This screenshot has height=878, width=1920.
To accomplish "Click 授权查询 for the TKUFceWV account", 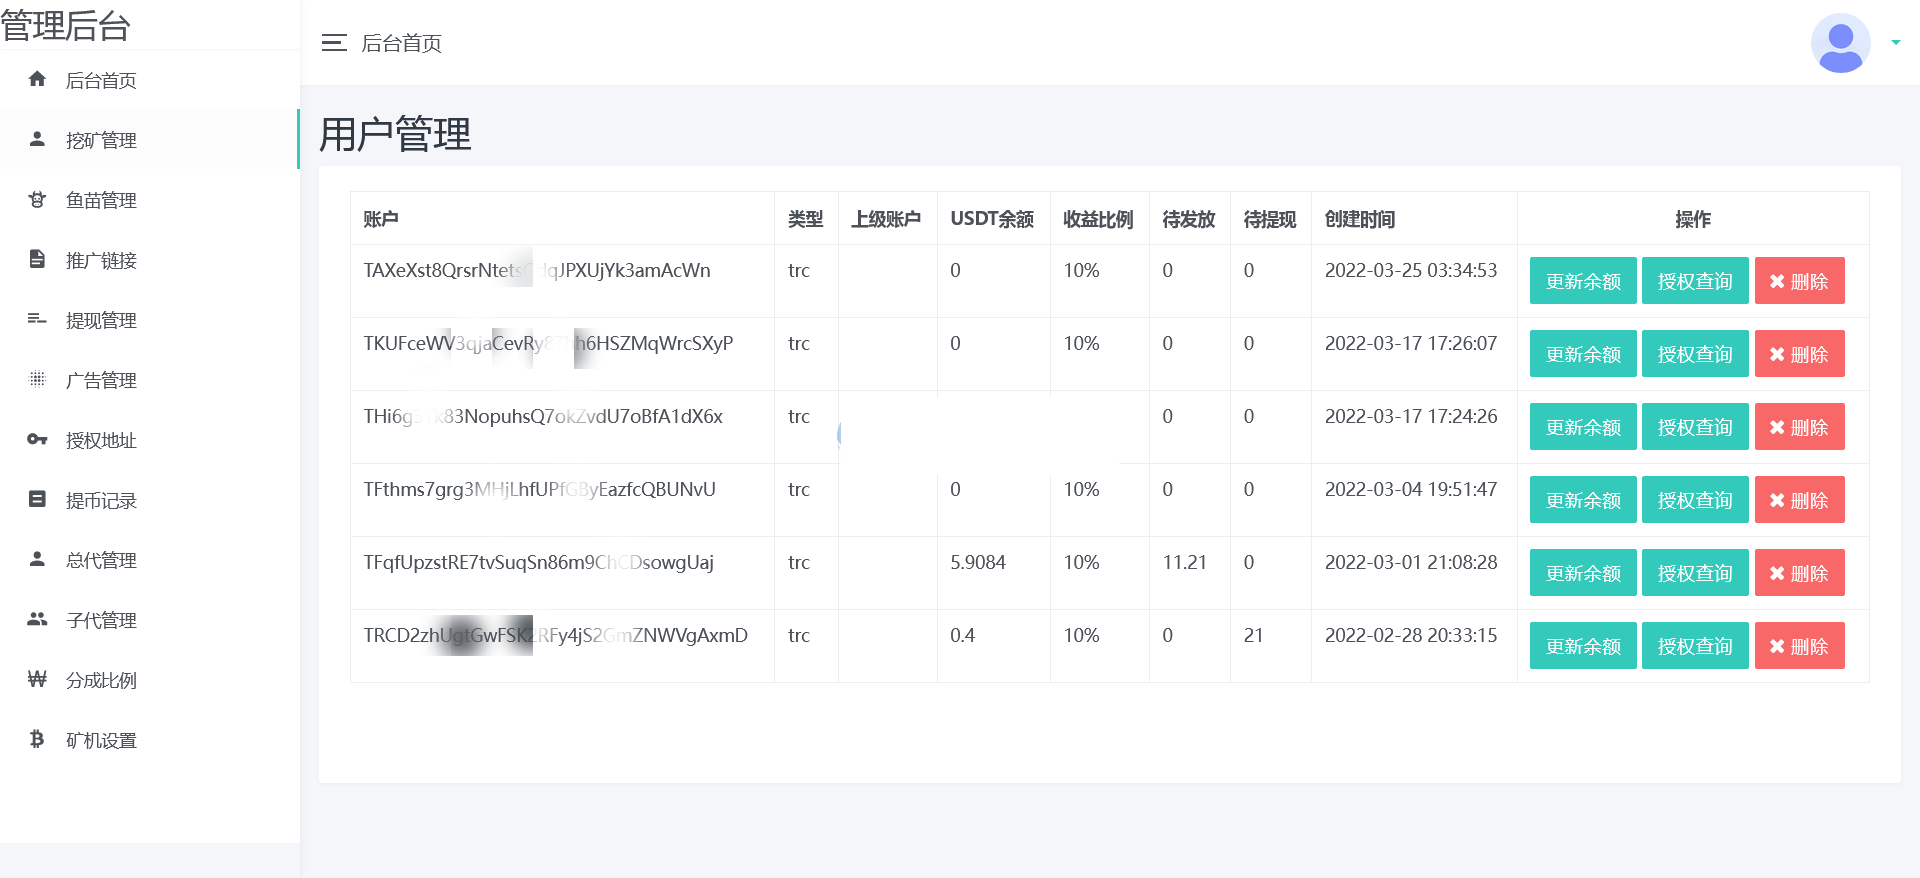I will [x=1694, y=354].
